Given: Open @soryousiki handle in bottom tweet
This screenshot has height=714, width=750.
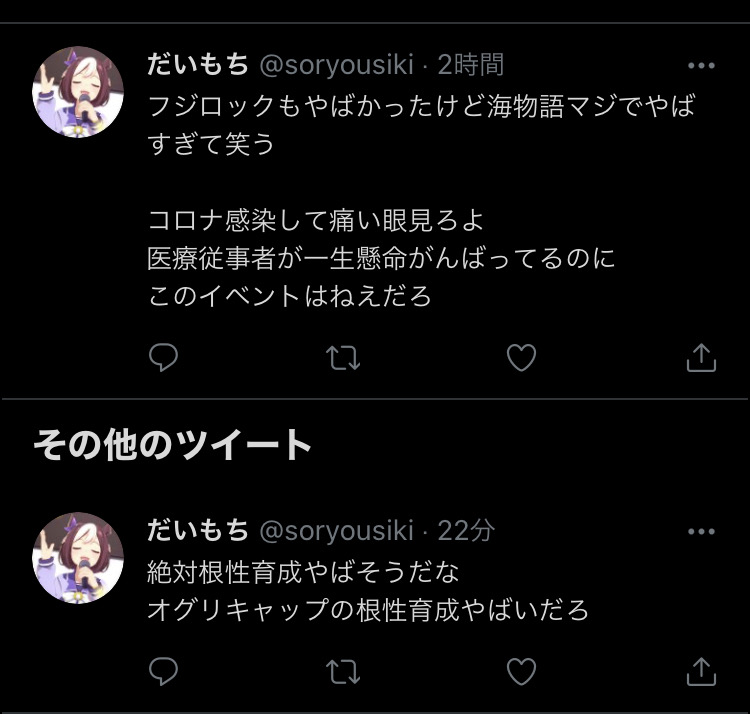Looking at the screenshot, I should point(336,531).
